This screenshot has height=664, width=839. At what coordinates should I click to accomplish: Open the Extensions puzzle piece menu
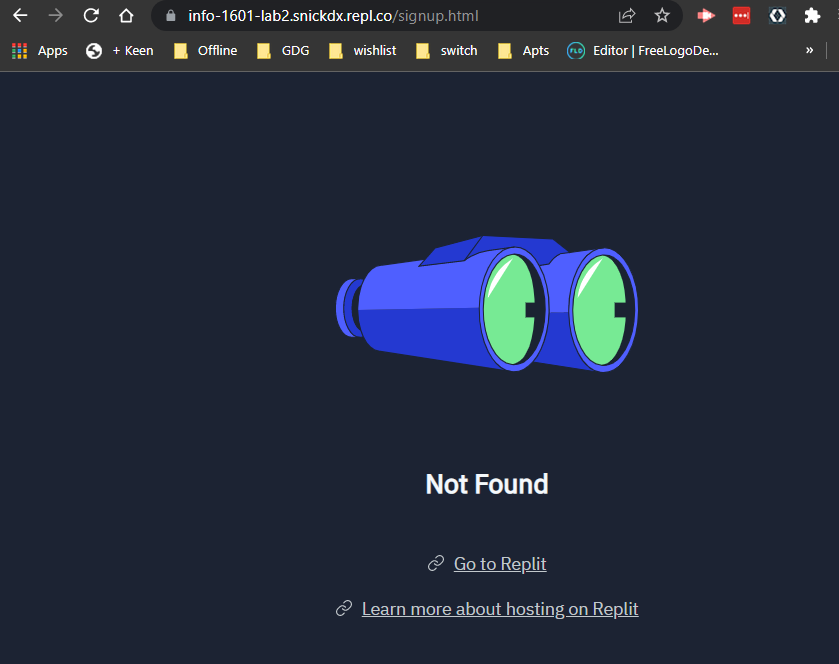tap(812, 16)
